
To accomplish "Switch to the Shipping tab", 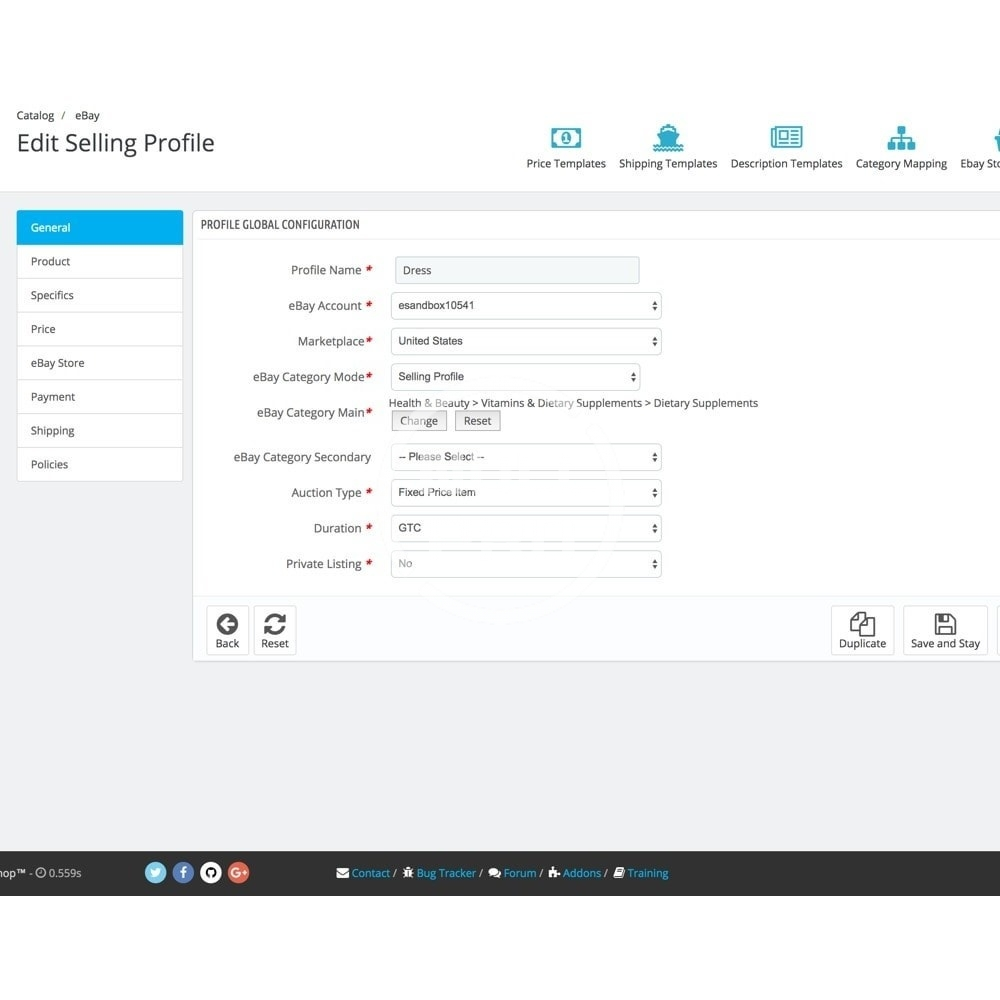I will click(x=100, y=431).
